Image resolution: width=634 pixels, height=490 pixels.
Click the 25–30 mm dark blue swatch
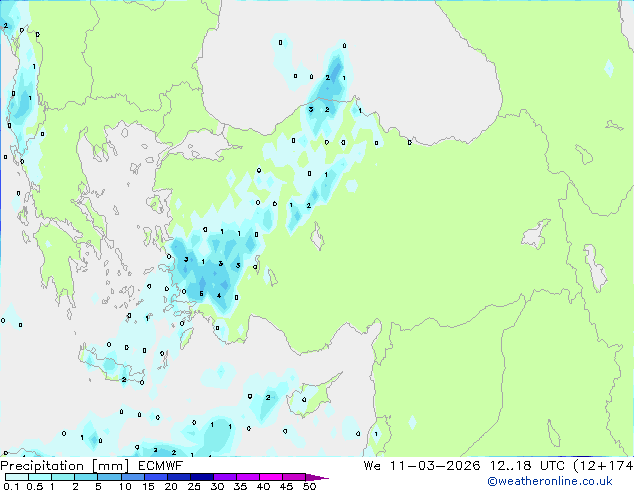pyautogui.click(x=201, y=477)
